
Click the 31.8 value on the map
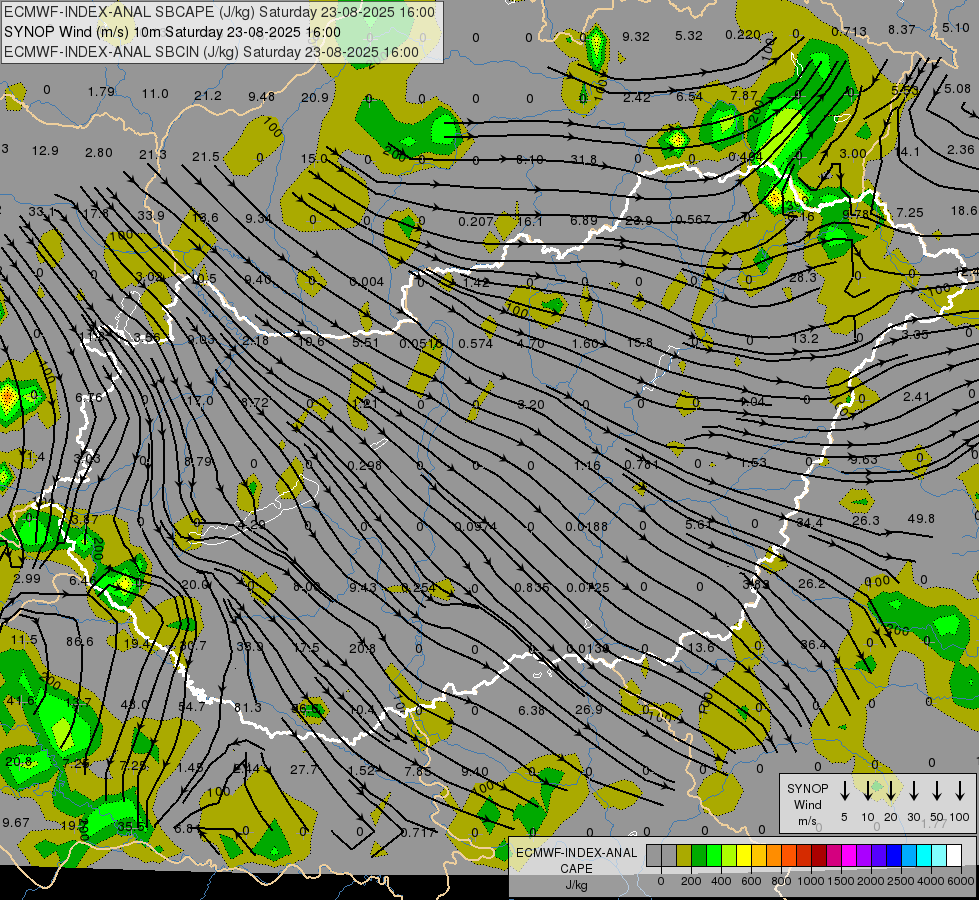click(x=583, y=160)
